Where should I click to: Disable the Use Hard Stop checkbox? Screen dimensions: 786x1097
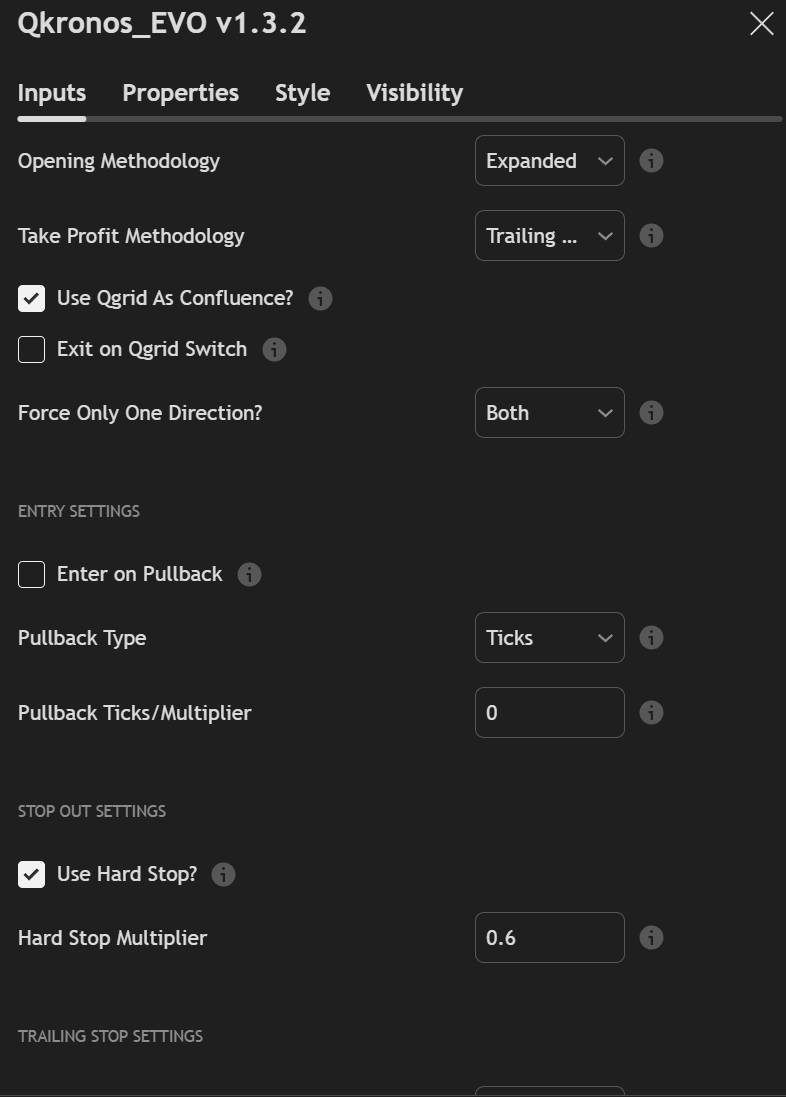(32, 874)
